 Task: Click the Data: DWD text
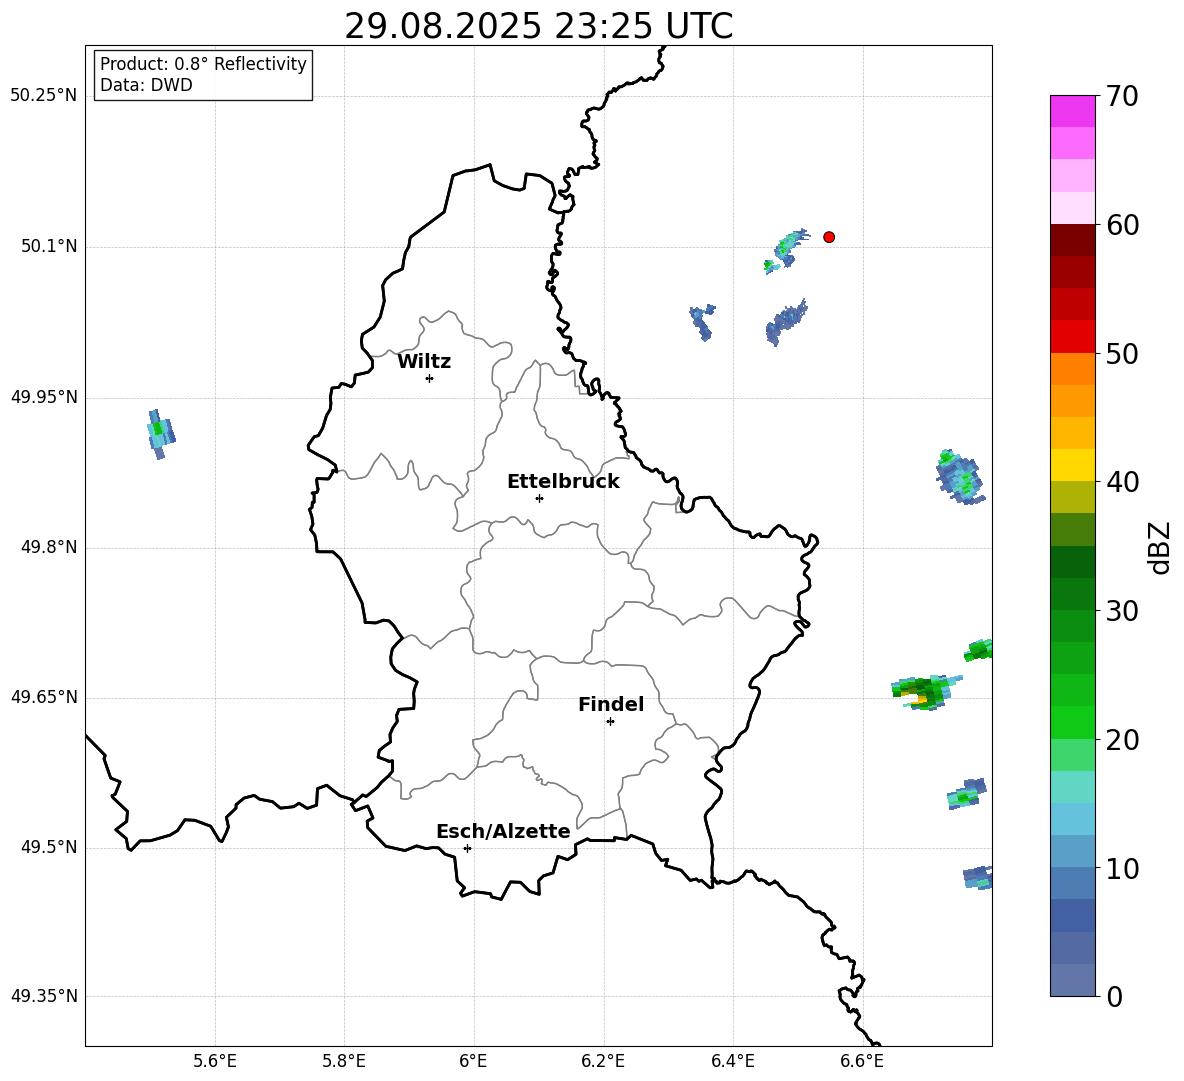146,85
